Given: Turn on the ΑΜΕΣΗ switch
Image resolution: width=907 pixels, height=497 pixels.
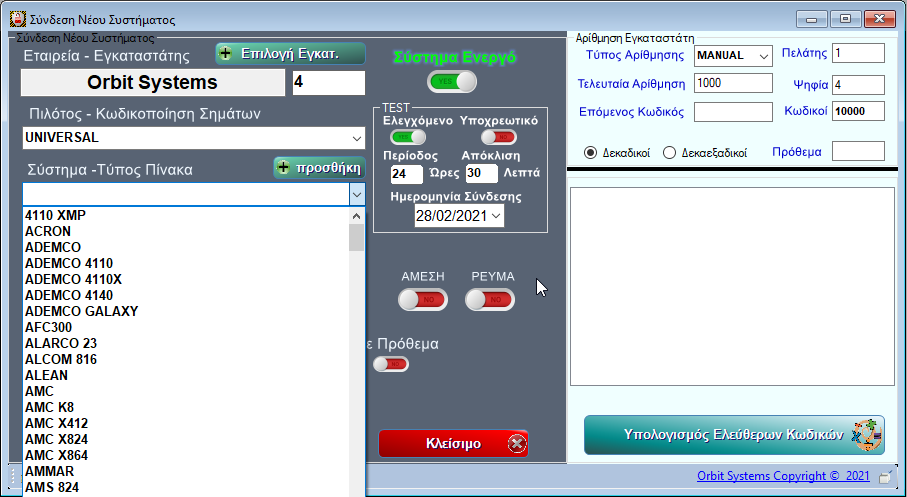Looking at the screenshot, I should tap(422, 299).
